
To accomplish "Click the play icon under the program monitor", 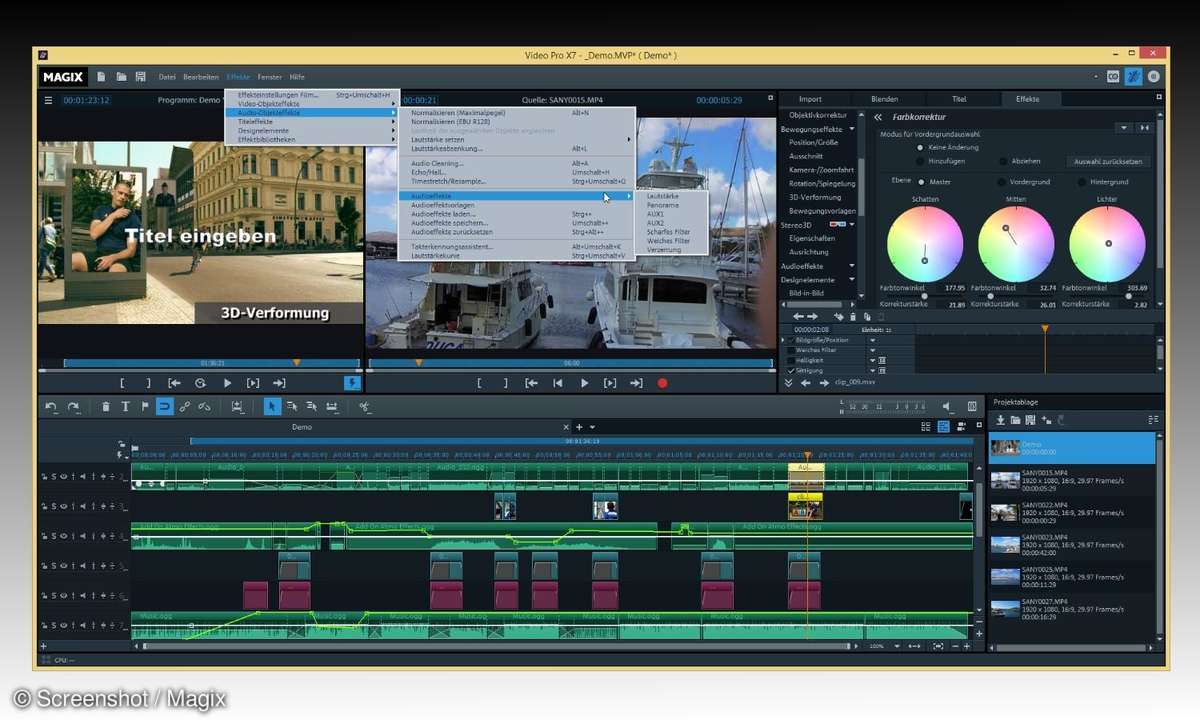I will 227,383.
